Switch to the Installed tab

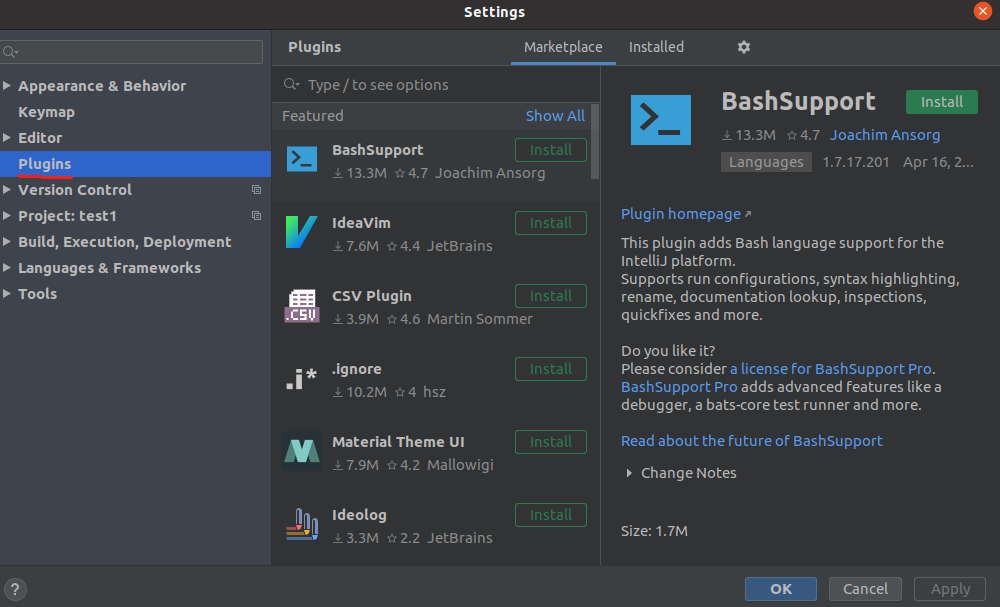point(656,47)
